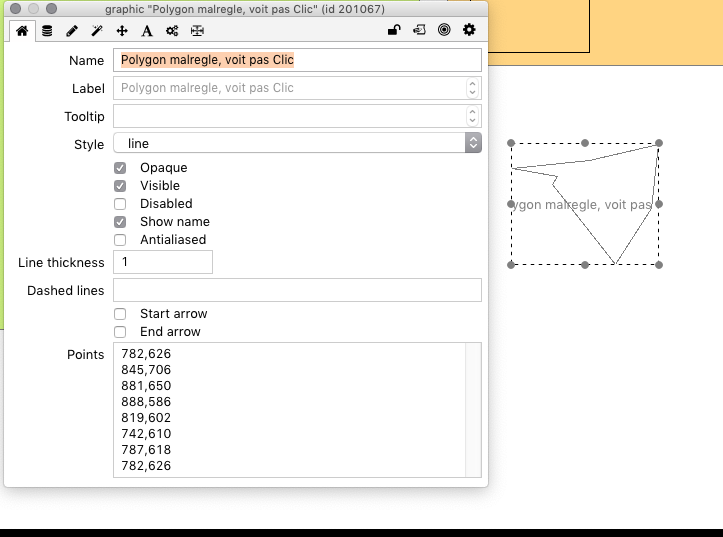Click the pencil colors tab icon
Screen dimensions: 723x537
[72, 31]
